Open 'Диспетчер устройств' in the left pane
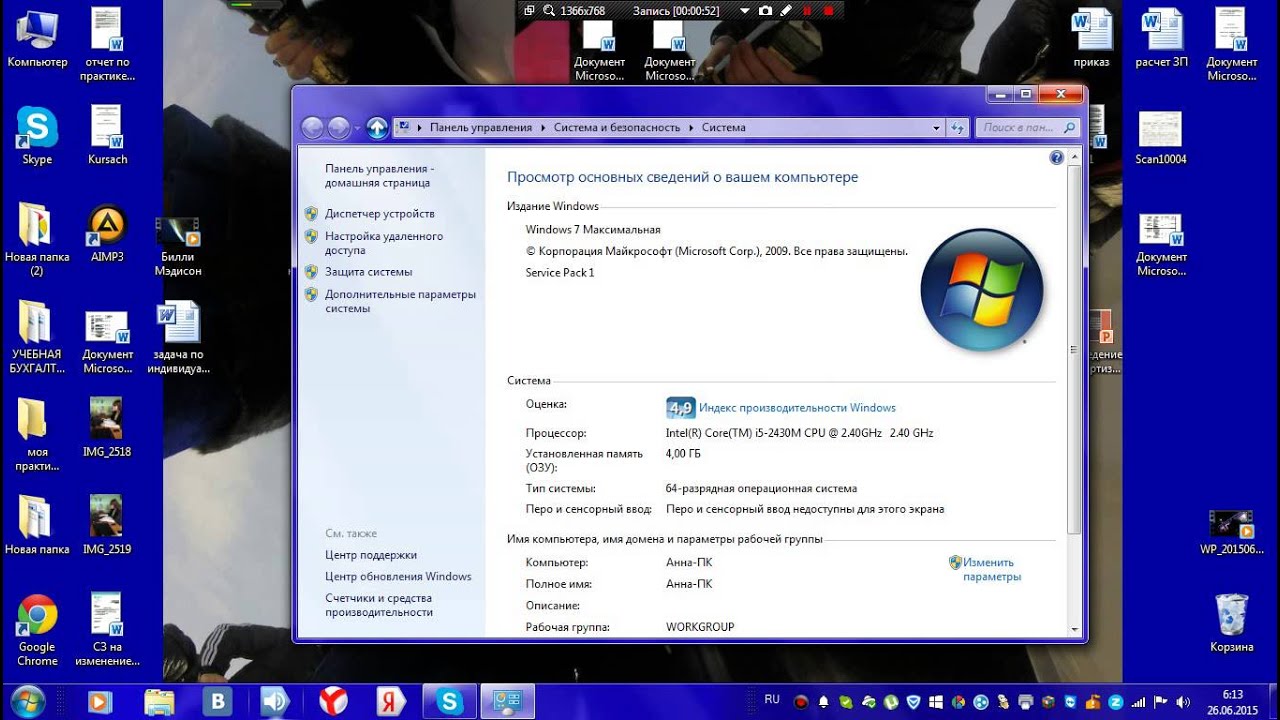 pyautogui.click(x=379, y=213)
